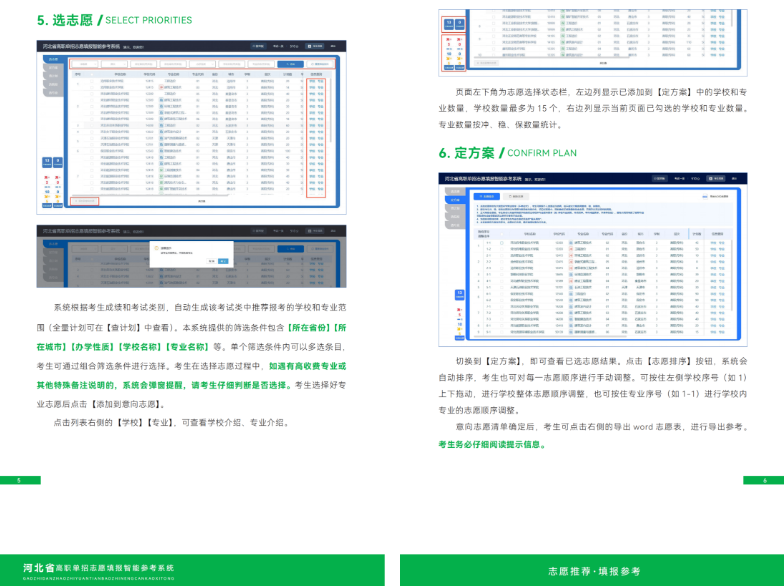784x586 pixels.
Task: Click add-to-intended button in red box bottom-left
Action: [x=84, y=201]
